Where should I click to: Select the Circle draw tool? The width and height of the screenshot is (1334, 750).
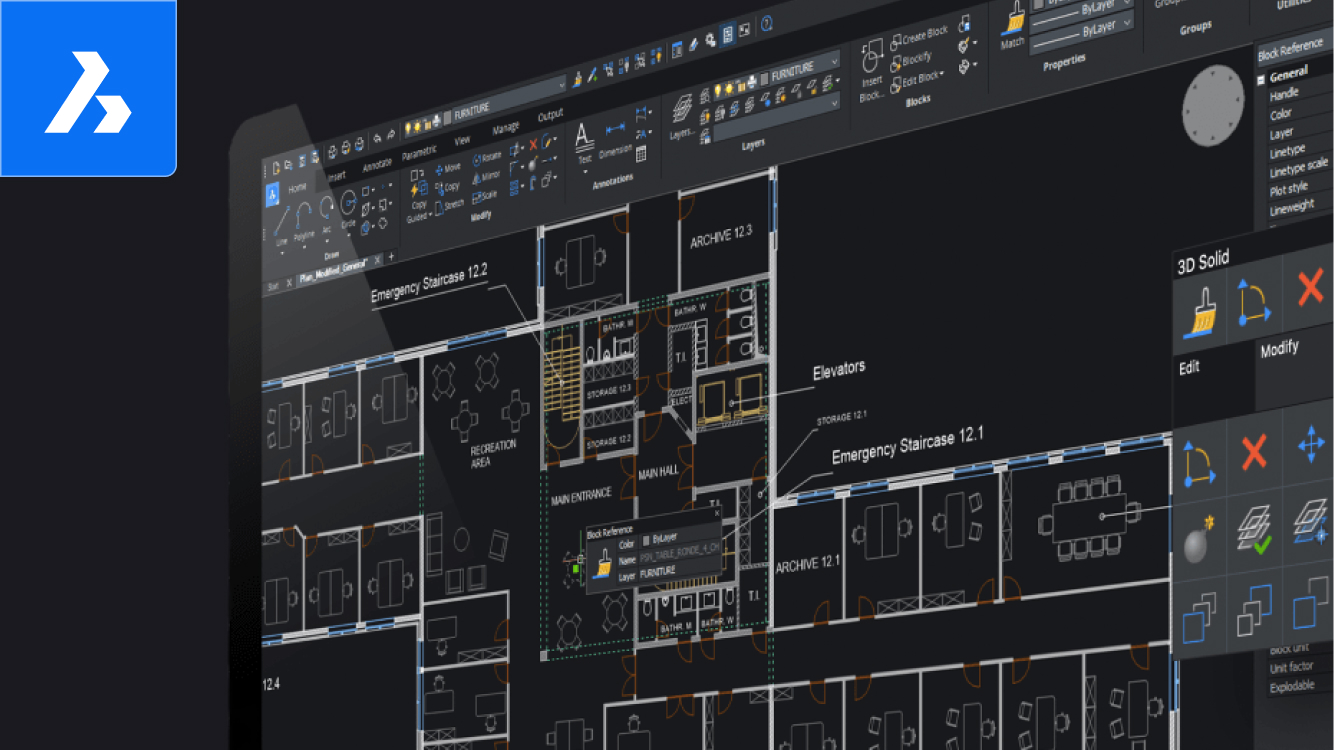tap(348, 209)
